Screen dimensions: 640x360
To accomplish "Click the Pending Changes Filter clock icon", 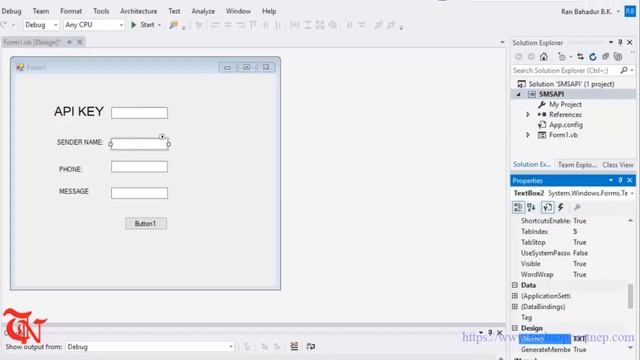I will coord(562,57).
